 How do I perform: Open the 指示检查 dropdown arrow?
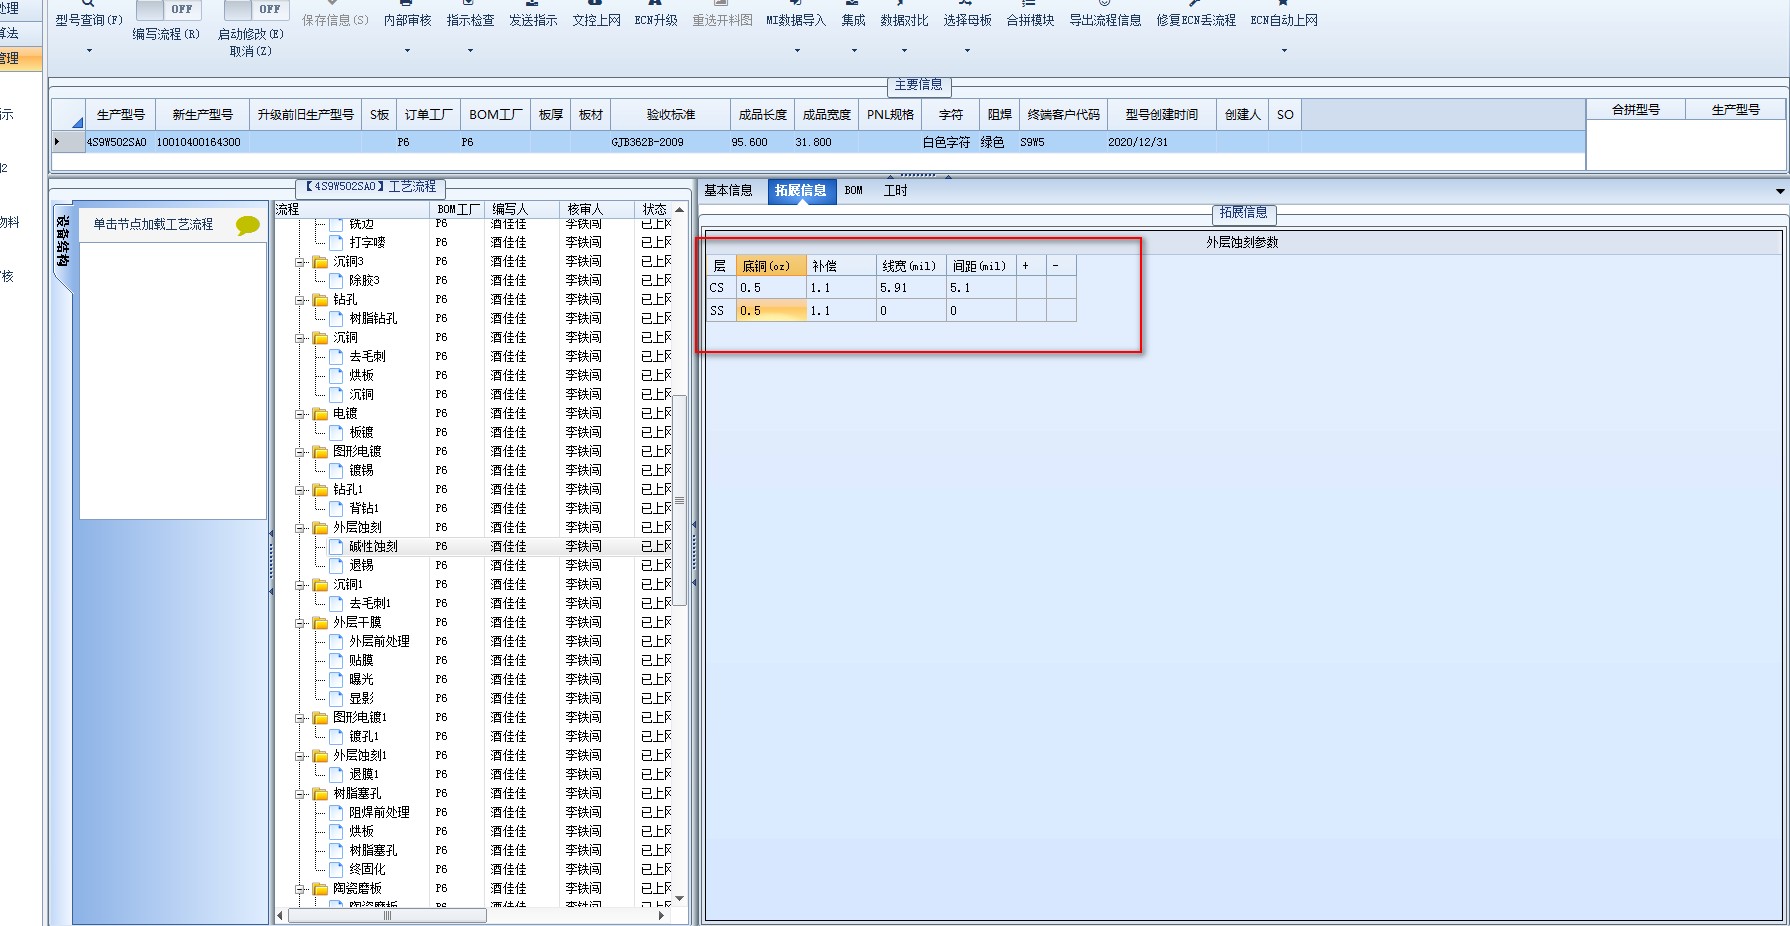point(470,50)
